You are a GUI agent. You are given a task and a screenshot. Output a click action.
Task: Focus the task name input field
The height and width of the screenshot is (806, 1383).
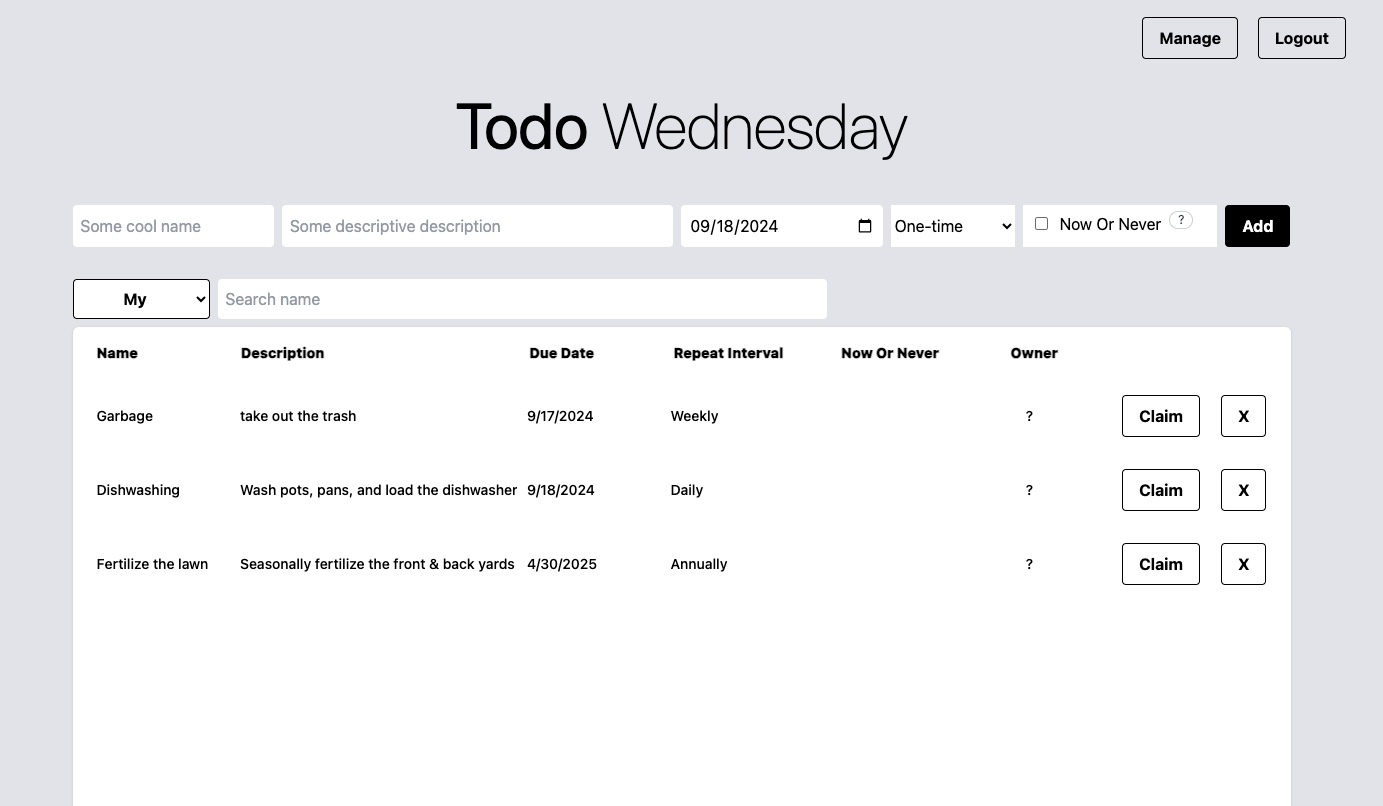pyautogui.click(x=173, y=226)
